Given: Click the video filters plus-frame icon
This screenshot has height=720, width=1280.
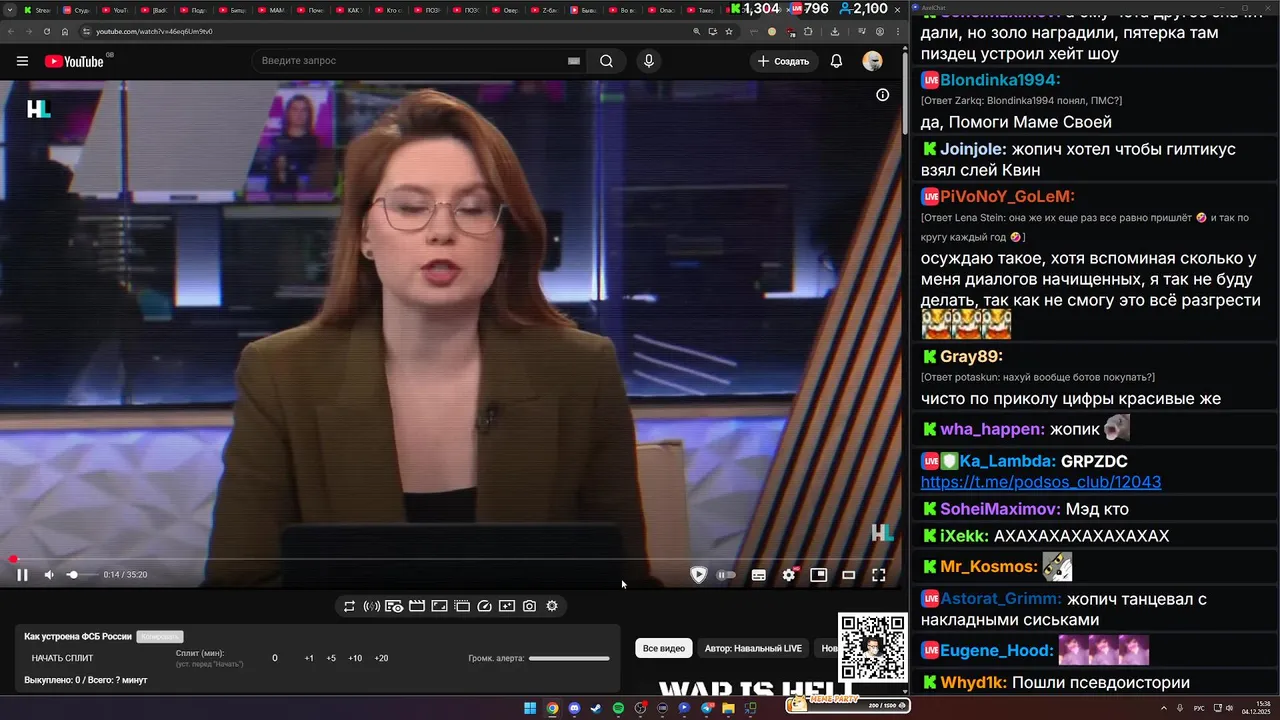Looking at the screenshot, I should (507, 606).
